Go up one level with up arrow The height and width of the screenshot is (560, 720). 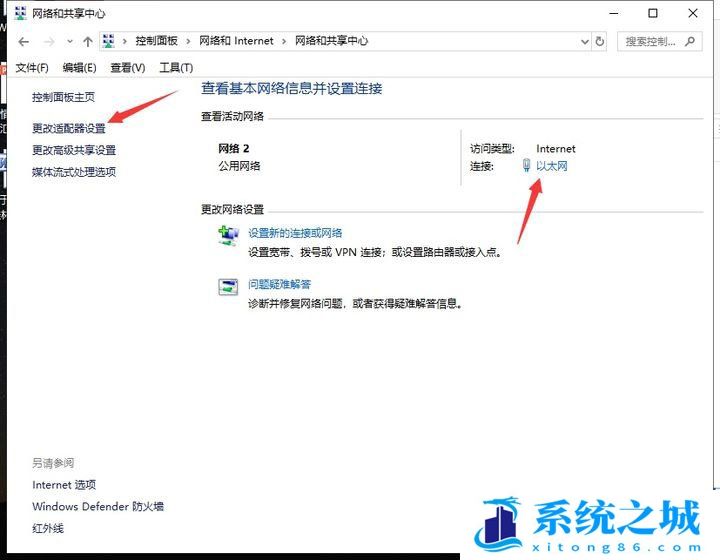(x=88, y=42)
